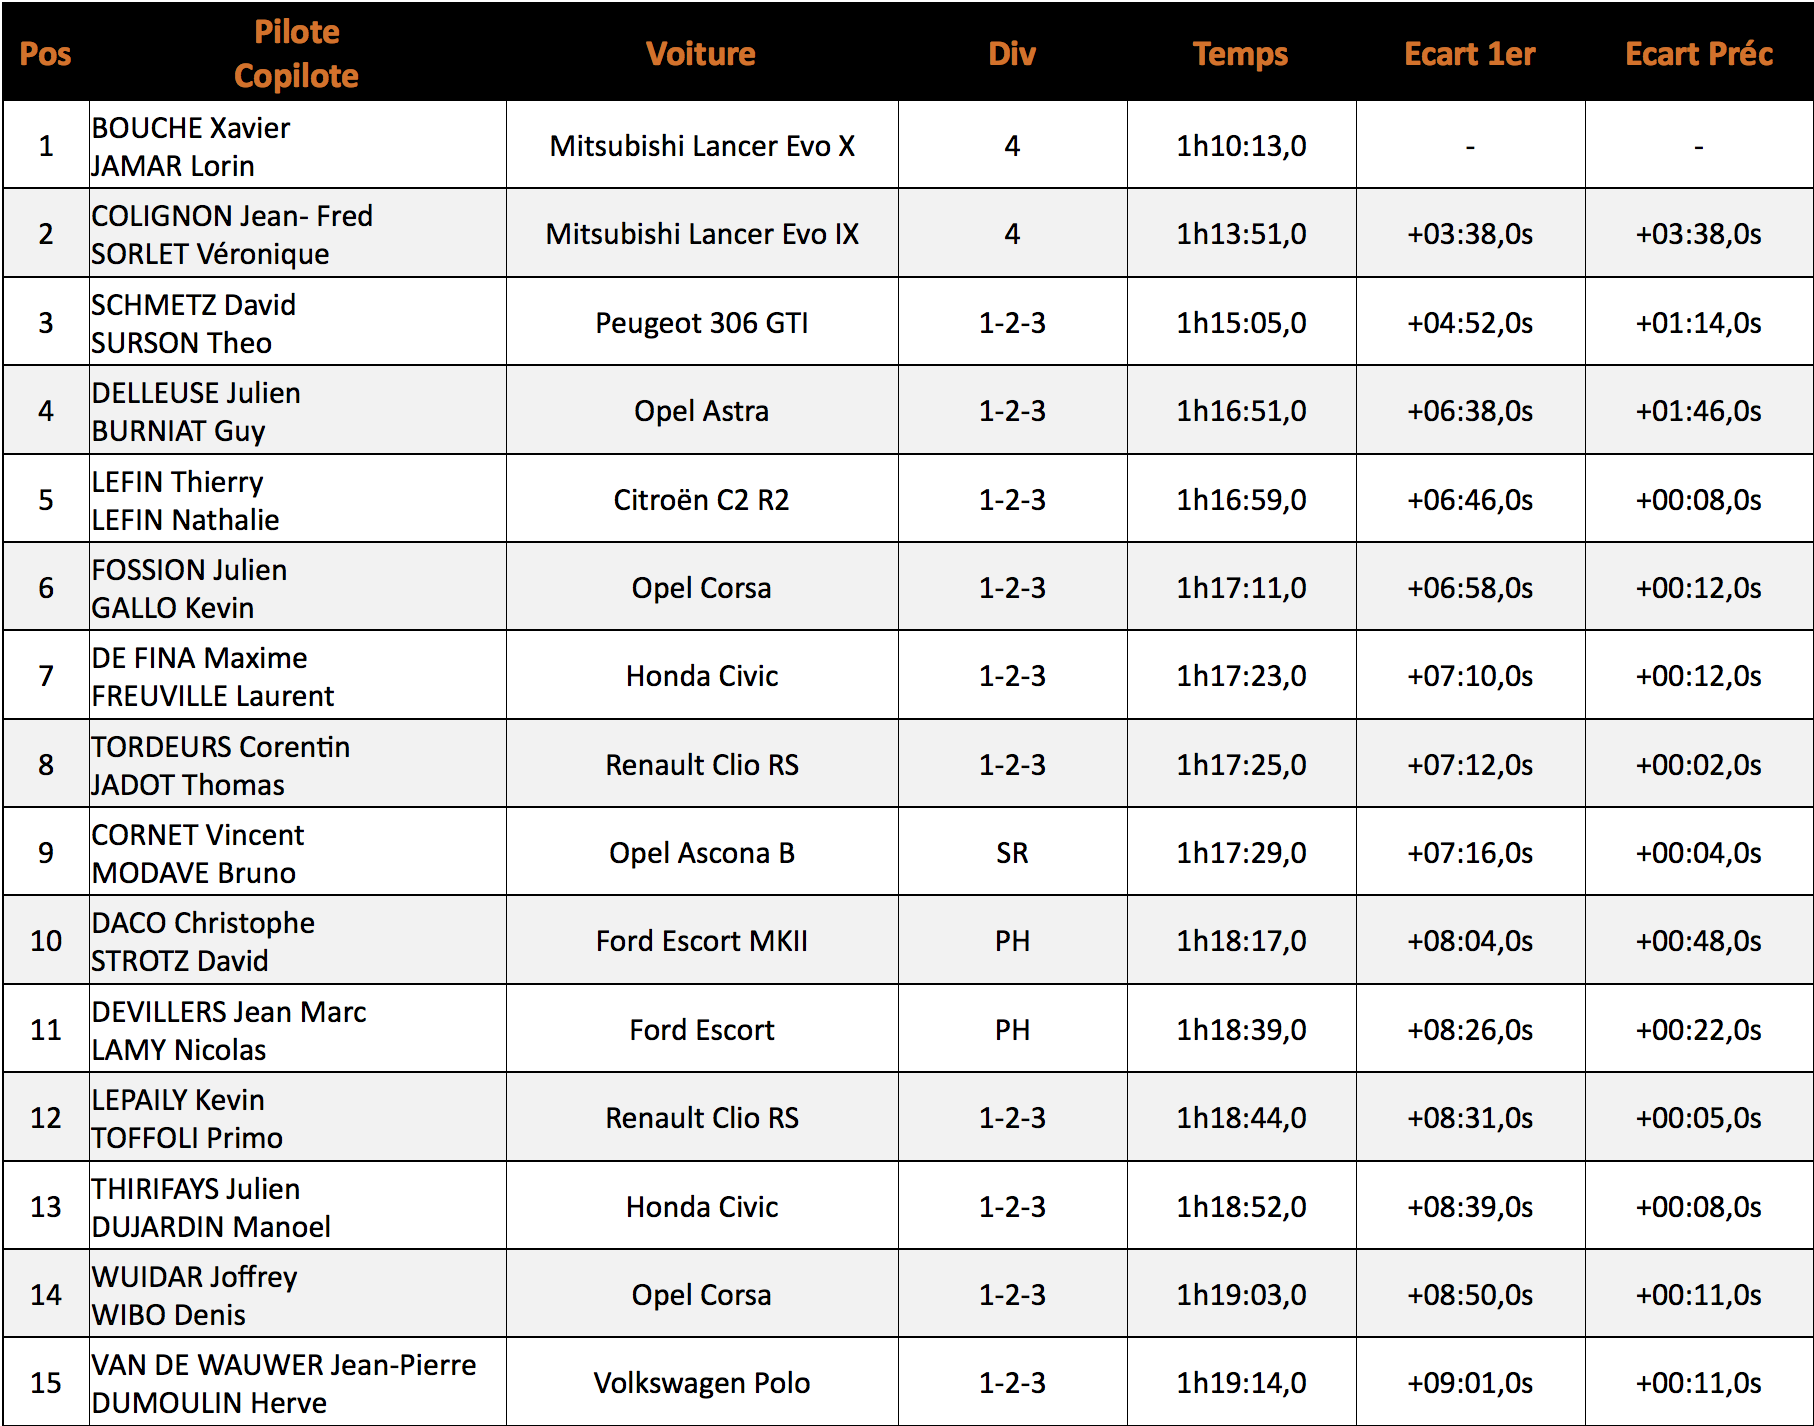Select the Pilote Copilote column header

[x=297, y=53]
